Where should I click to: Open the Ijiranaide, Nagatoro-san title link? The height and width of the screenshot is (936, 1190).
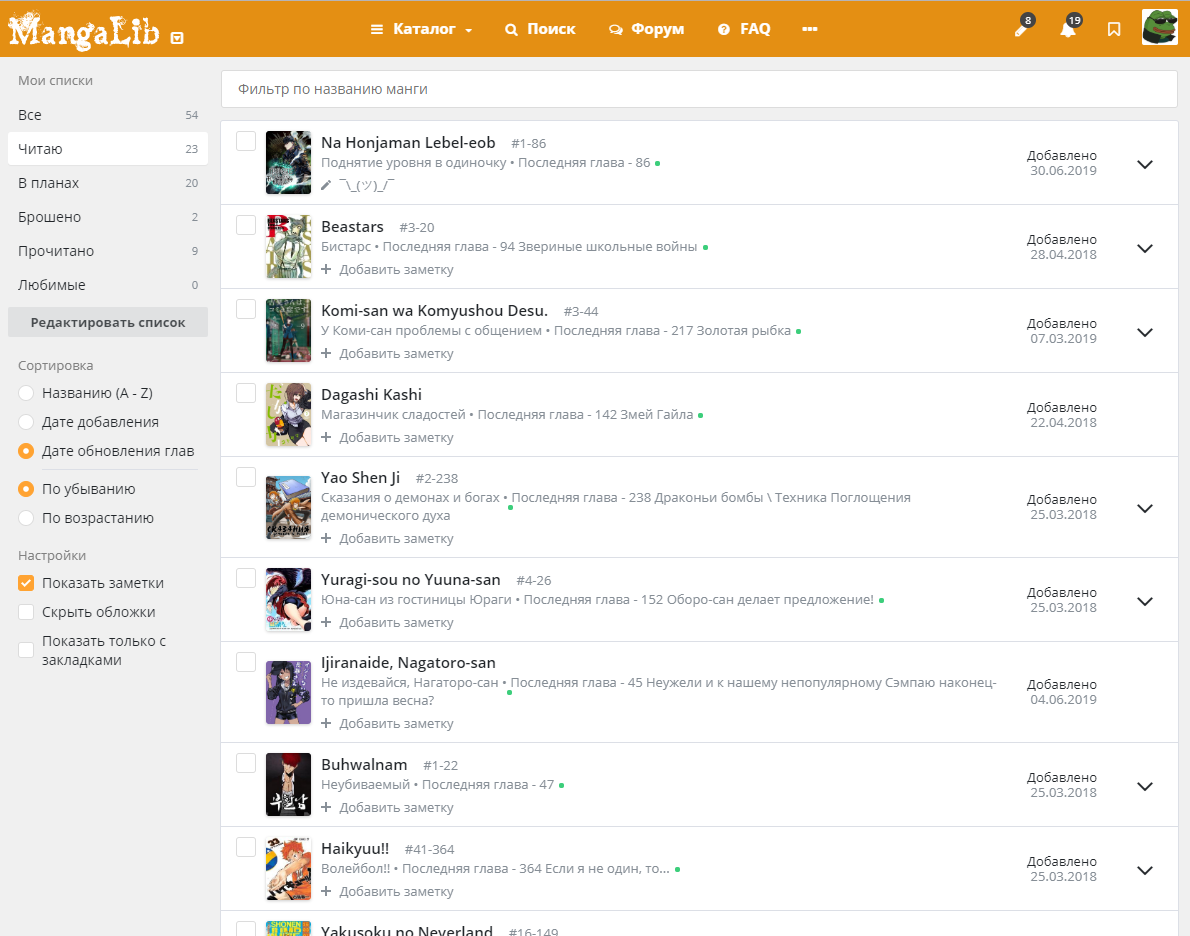(408, 663)
